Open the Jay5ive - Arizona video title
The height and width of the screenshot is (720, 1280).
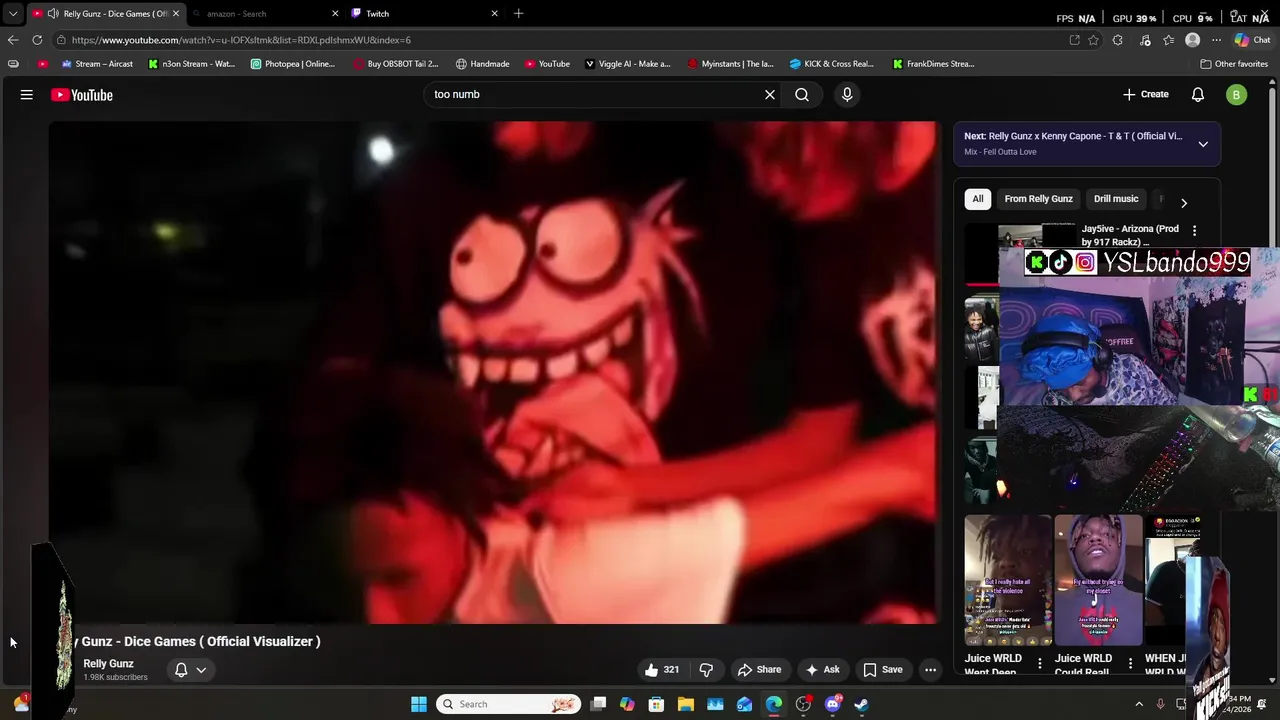[x=1130, y=235]
